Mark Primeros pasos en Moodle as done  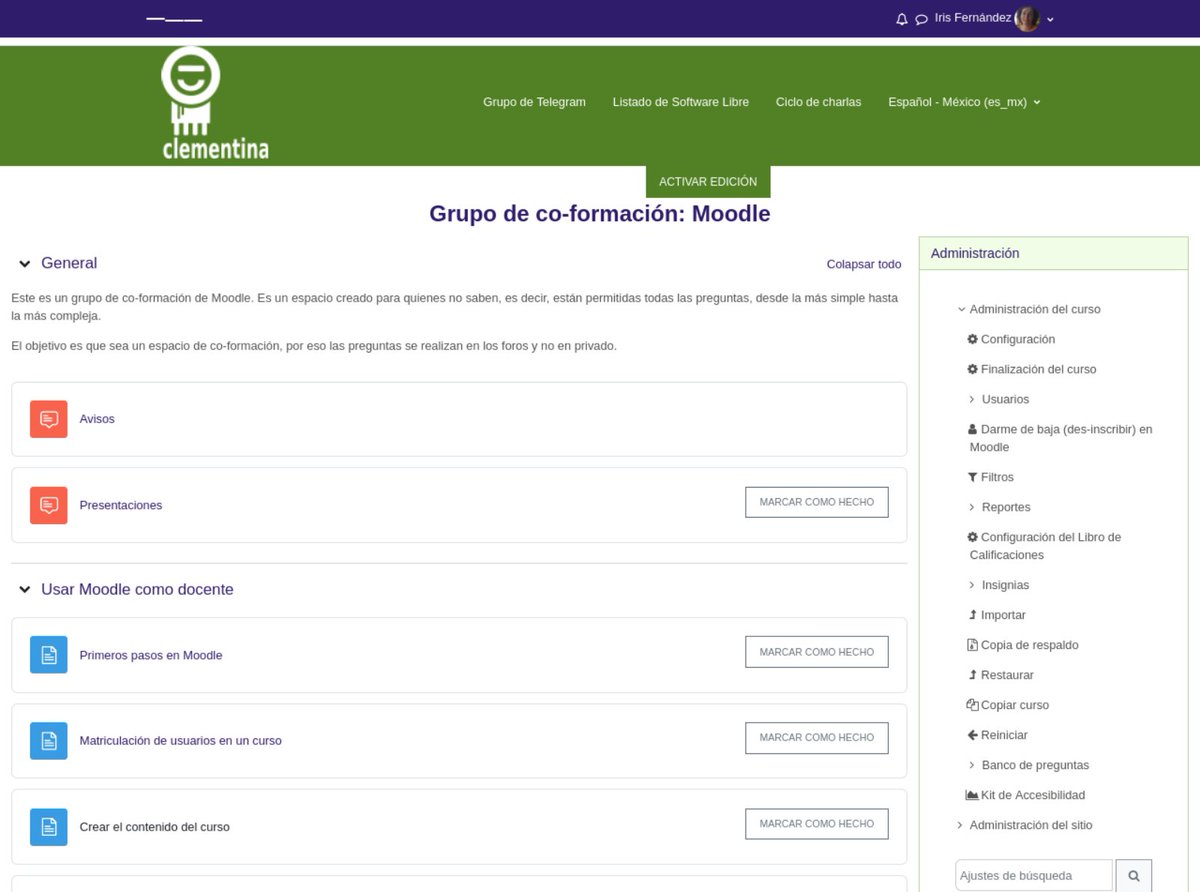[x=817, y=652]
